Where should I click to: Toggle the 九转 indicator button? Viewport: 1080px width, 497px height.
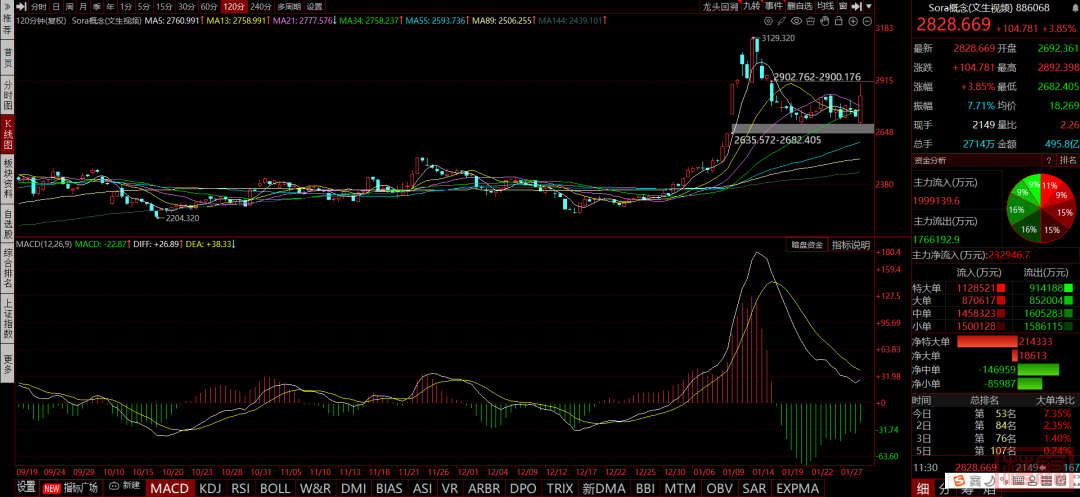[x=753, y=7]
